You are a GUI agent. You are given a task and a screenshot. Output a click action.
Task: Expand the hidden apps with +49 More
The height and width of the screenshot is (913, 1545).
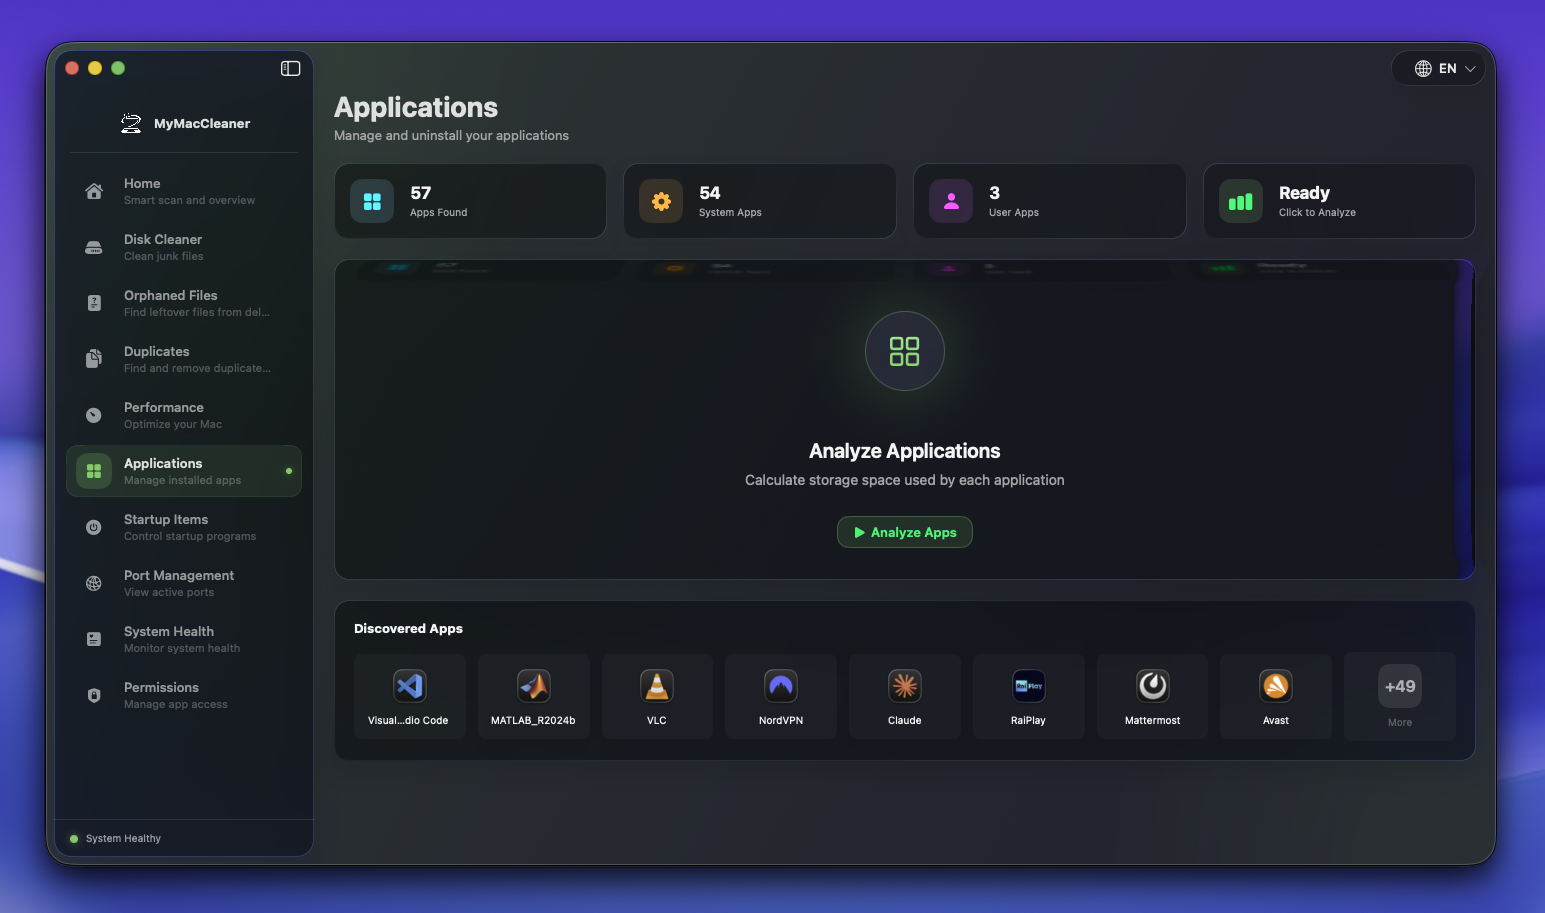[1399, 696]
